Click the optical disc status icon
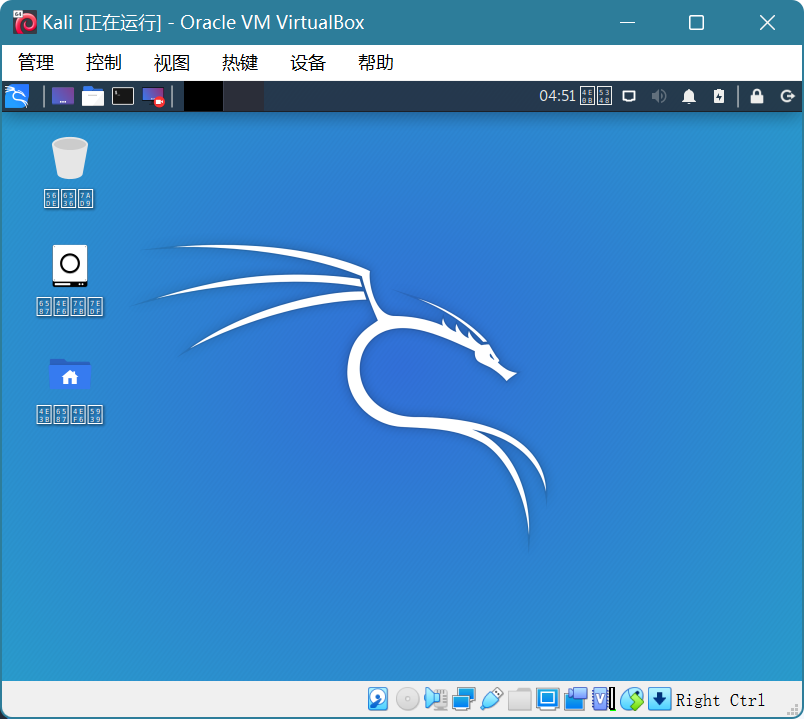 coord(408,699)
